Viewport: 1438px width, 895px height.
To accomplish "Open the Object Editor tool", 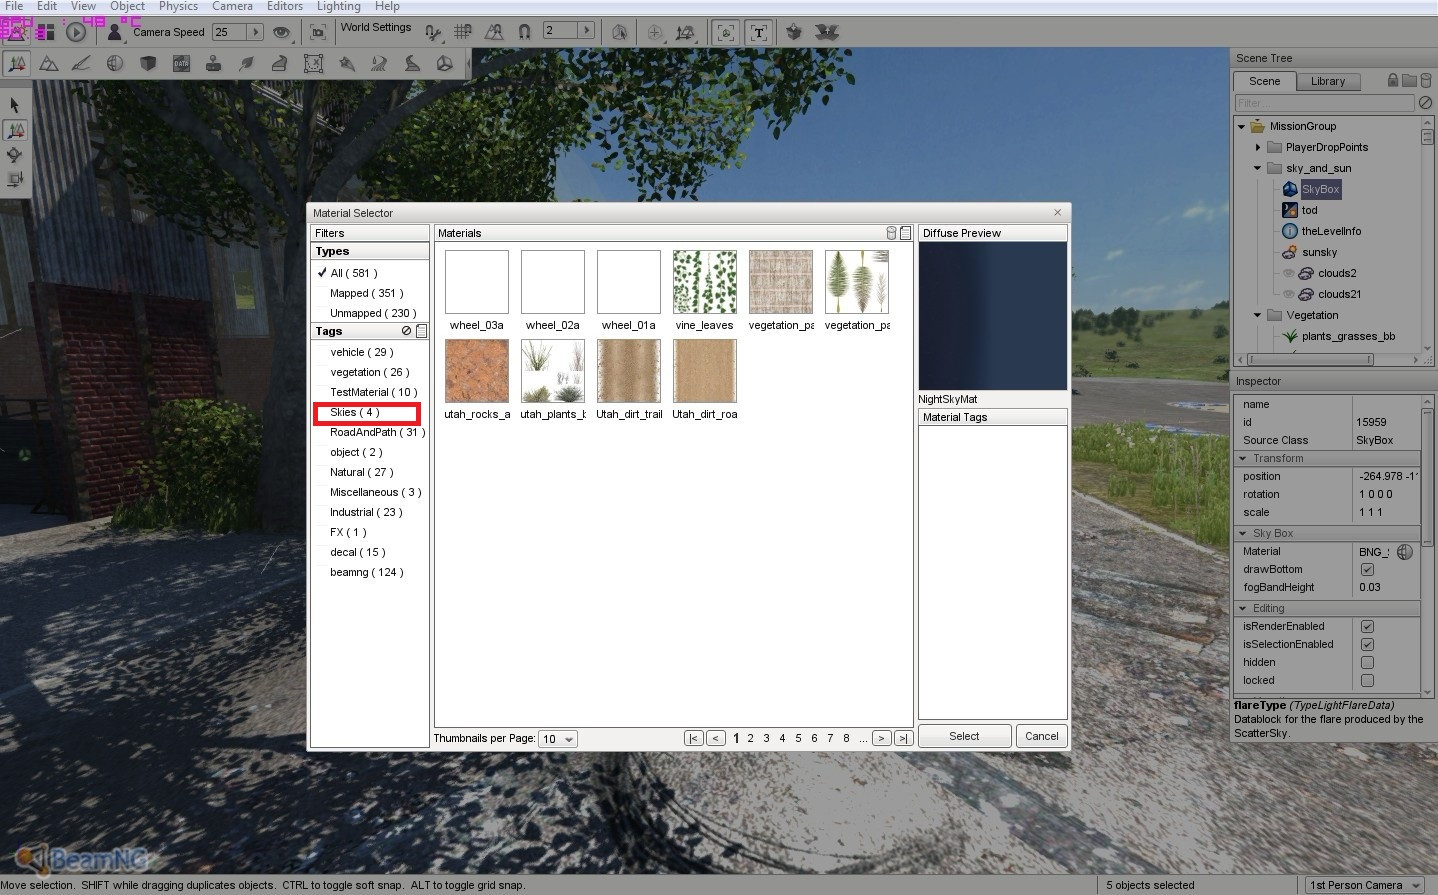I will pyautogui.click(x=17, y=64).
